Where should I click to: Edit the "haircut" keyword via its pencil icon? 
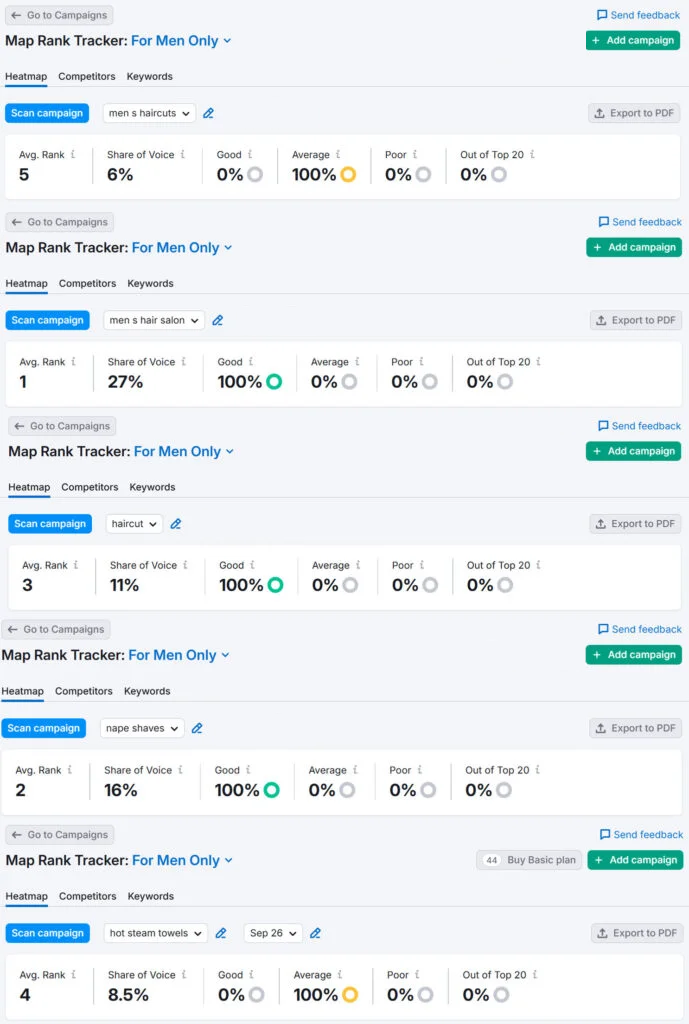click(x=176, y=524)
